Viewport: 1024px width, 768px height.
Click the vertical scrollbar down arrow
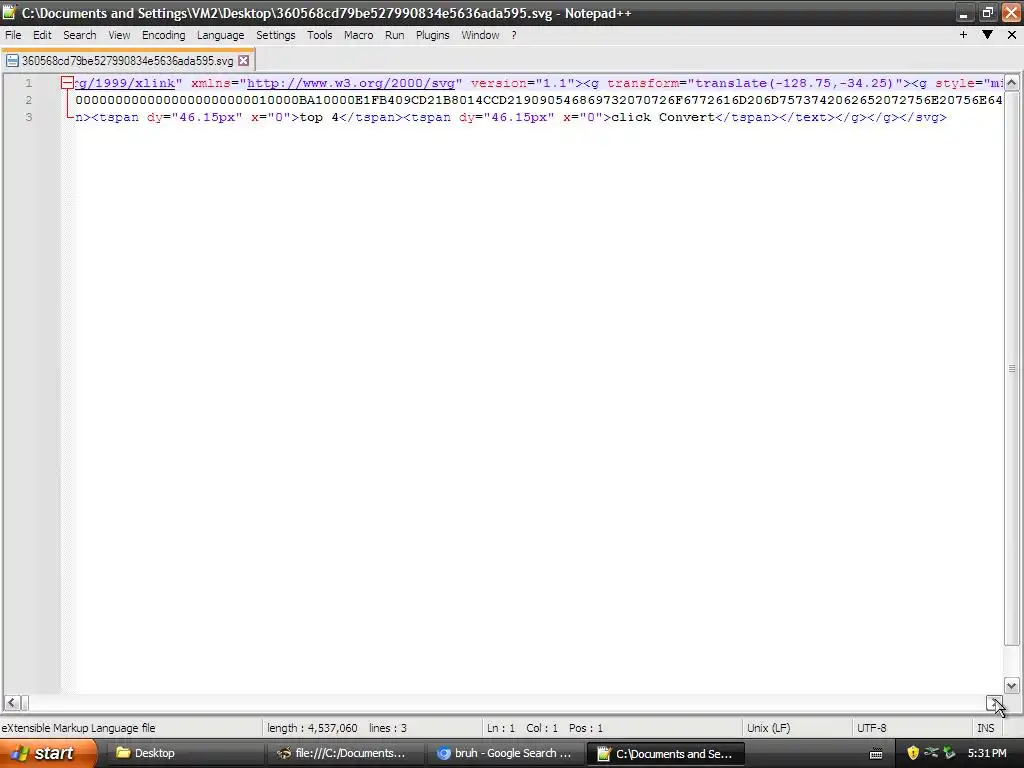[1011, 686]
